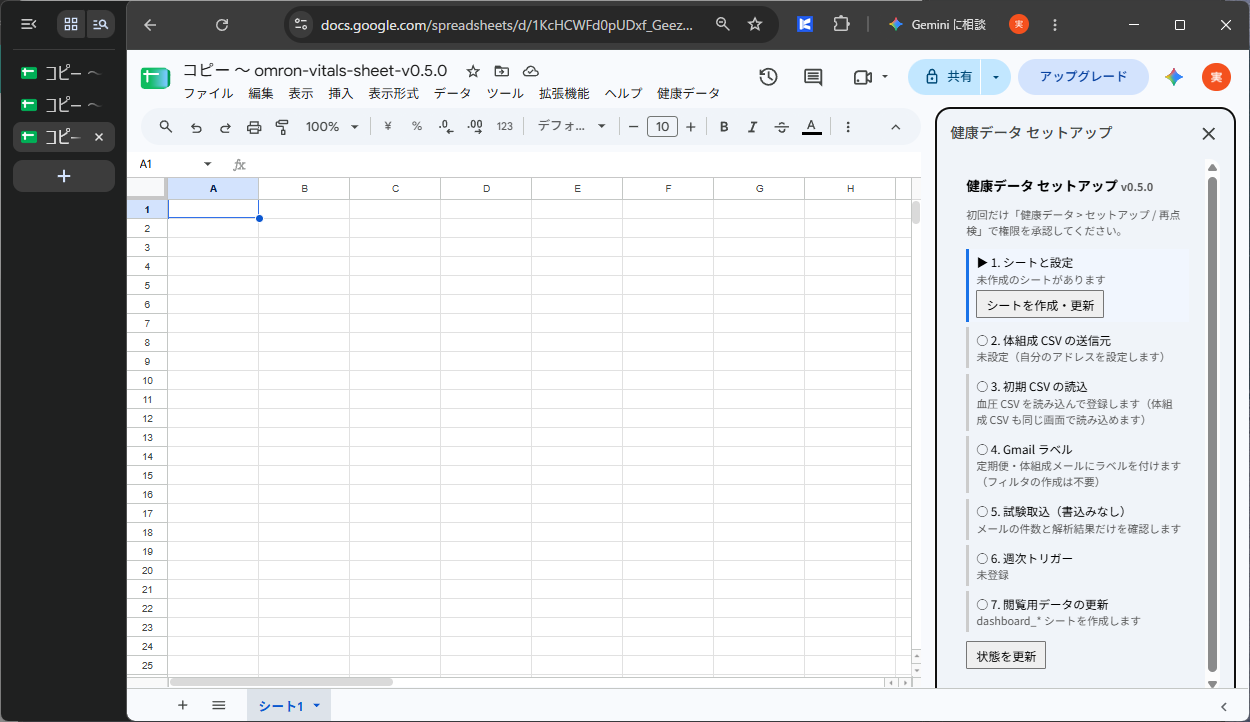1250x722 pixels.
Task: Click the font size input field
Action: pos(662,127)
